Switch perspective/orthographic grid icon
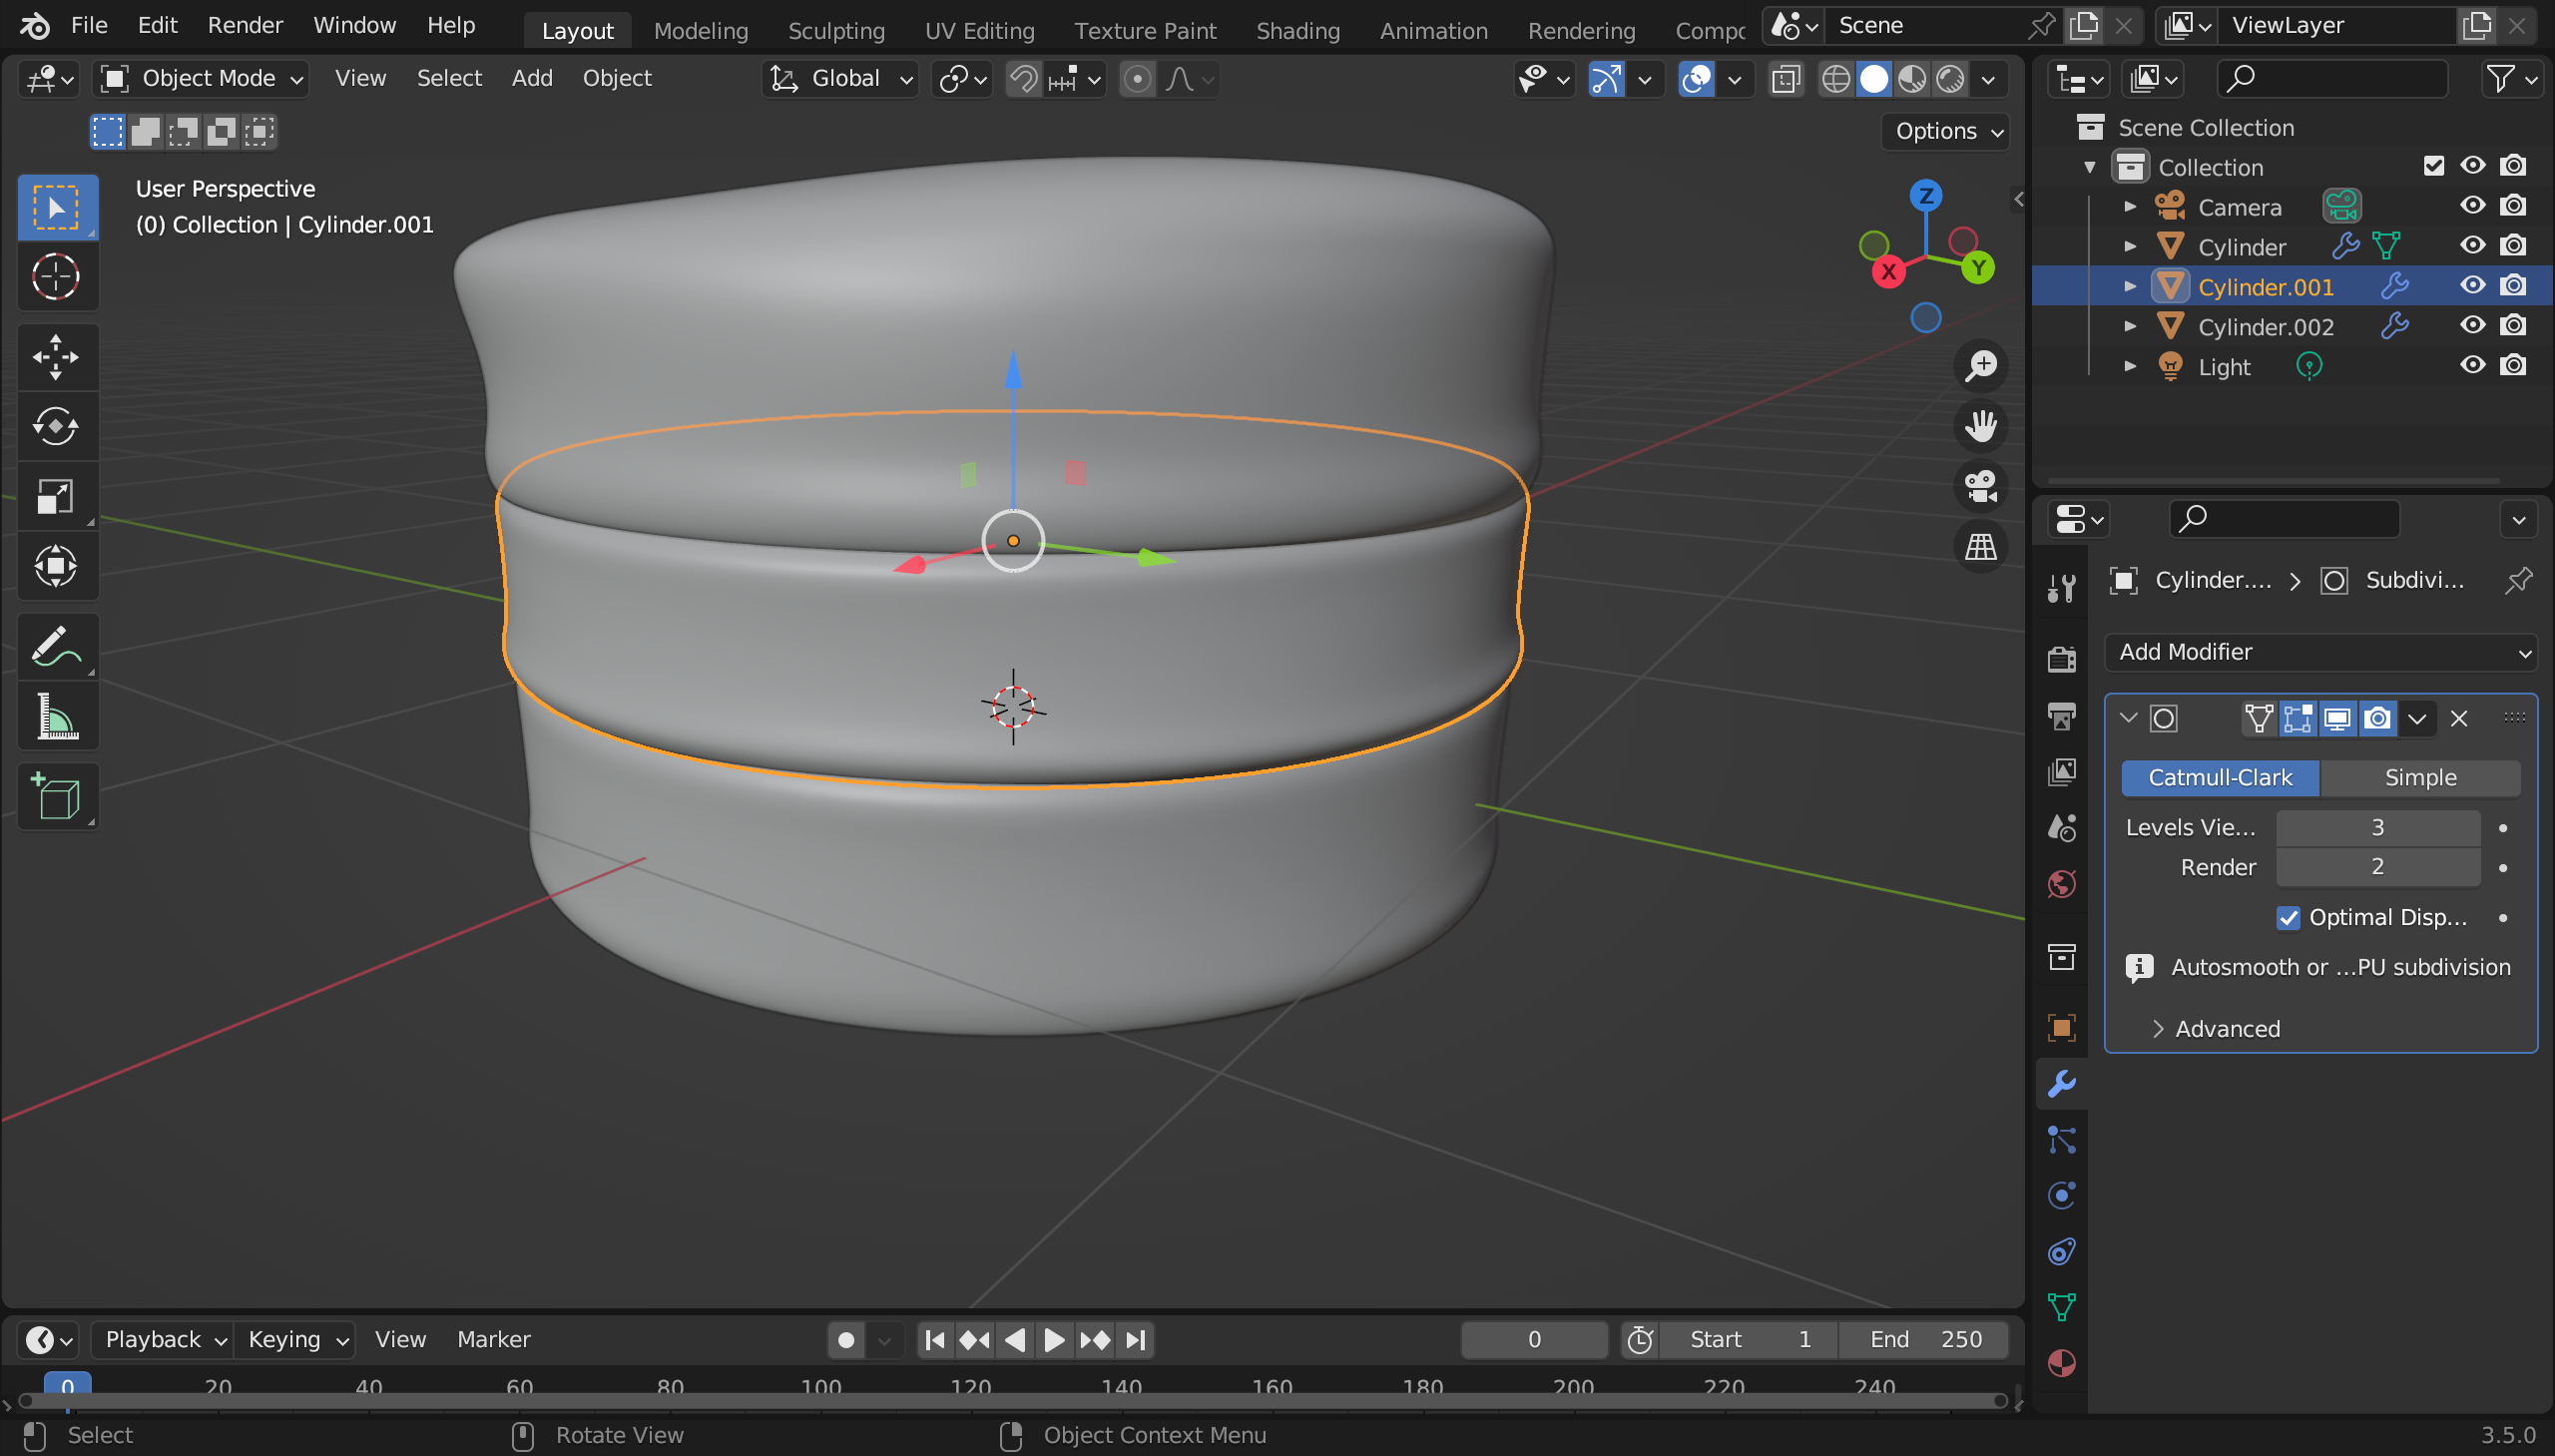 point(1980,546)
